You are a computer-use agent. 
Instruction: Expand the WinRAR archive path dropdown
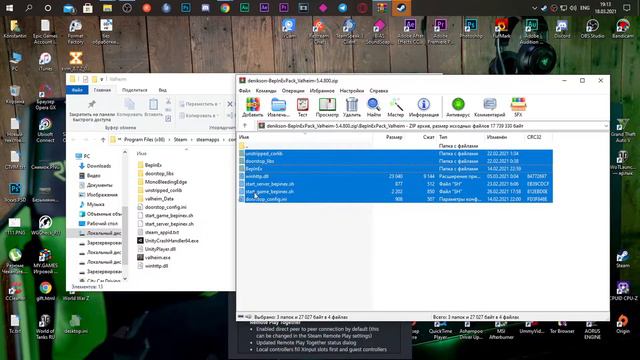pos(606,126)
